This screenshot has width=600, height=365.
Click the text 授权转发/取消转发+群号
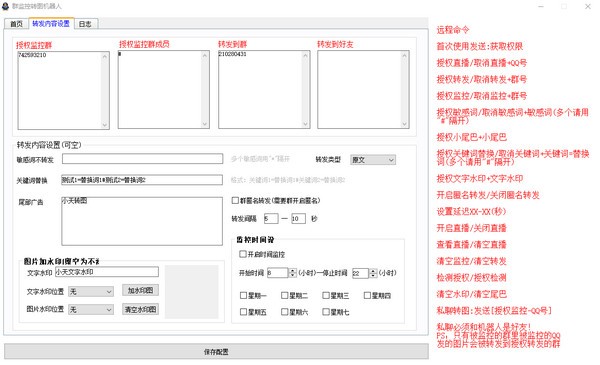point(482,79)
